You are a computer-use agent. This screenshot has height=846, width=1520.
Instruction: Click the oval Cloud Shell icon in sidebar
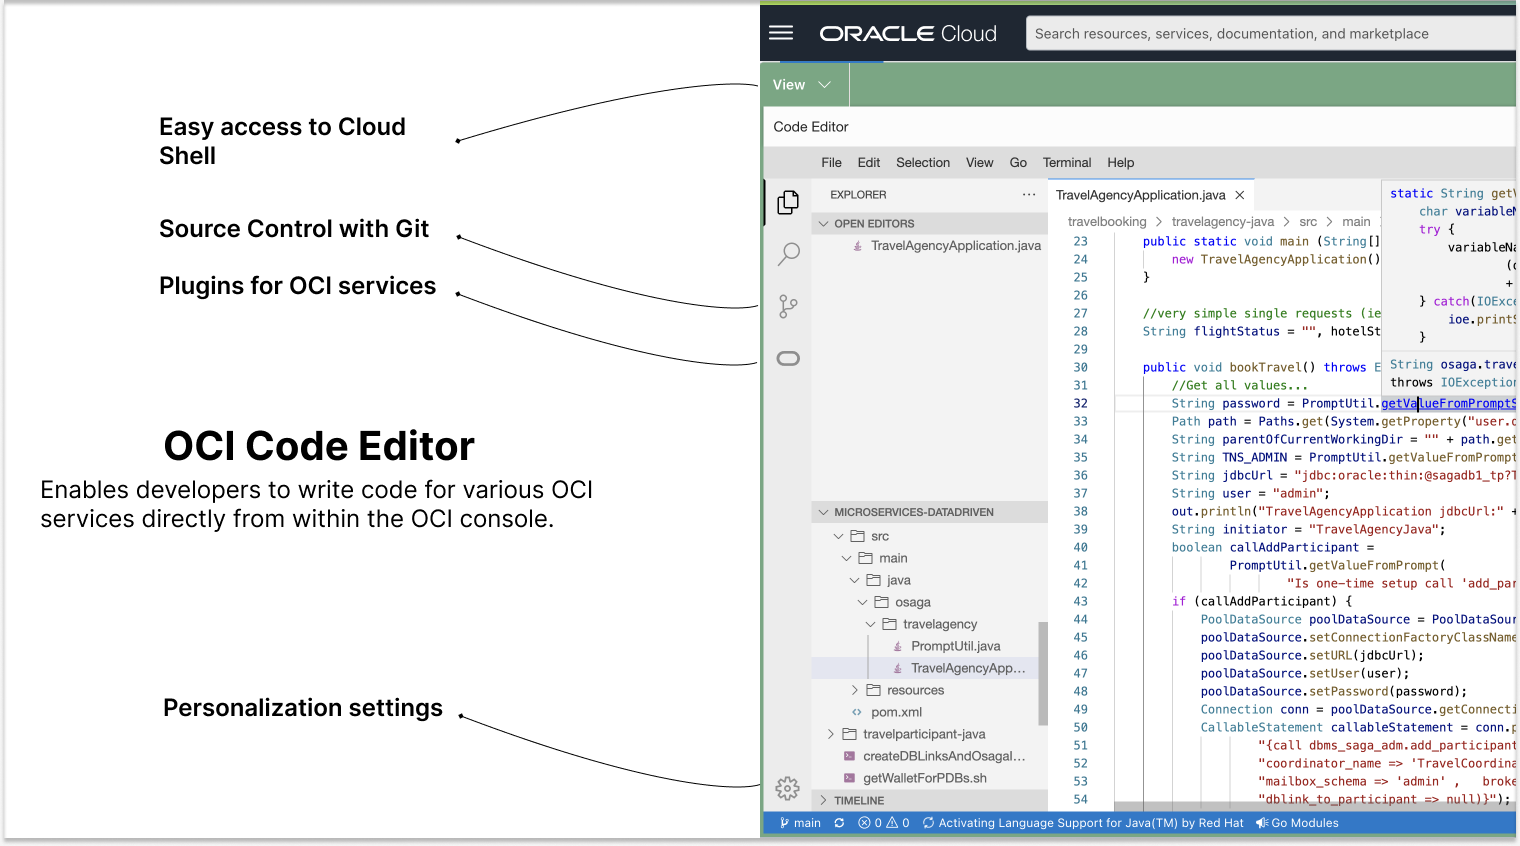pos(788,357)
